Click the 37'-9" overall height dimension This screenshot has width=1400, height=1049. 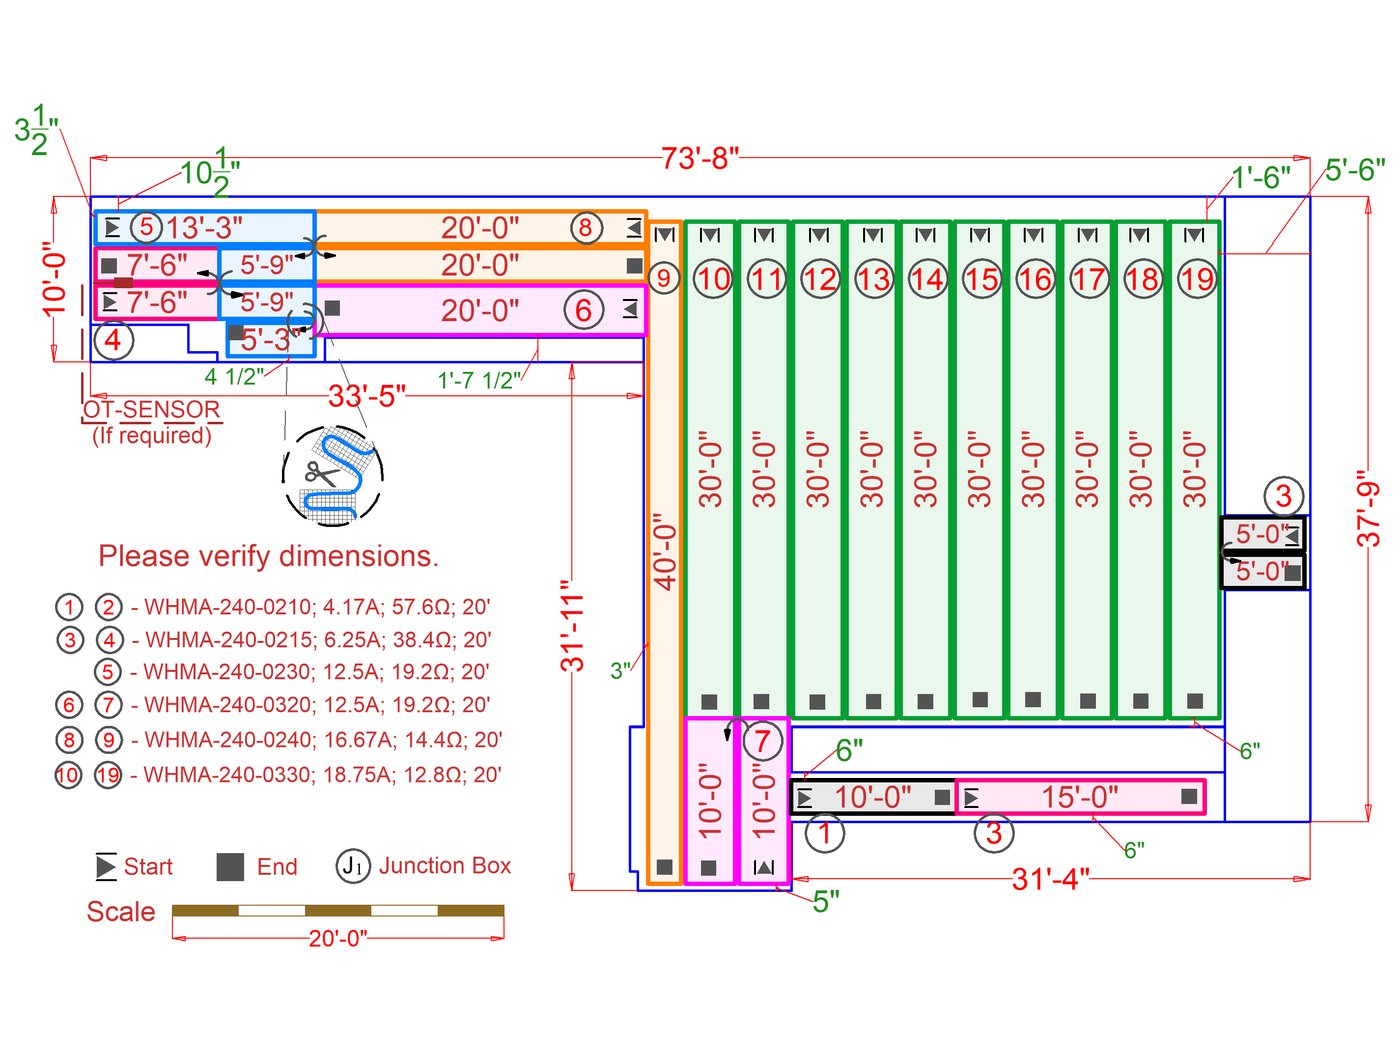(1368, 508)
